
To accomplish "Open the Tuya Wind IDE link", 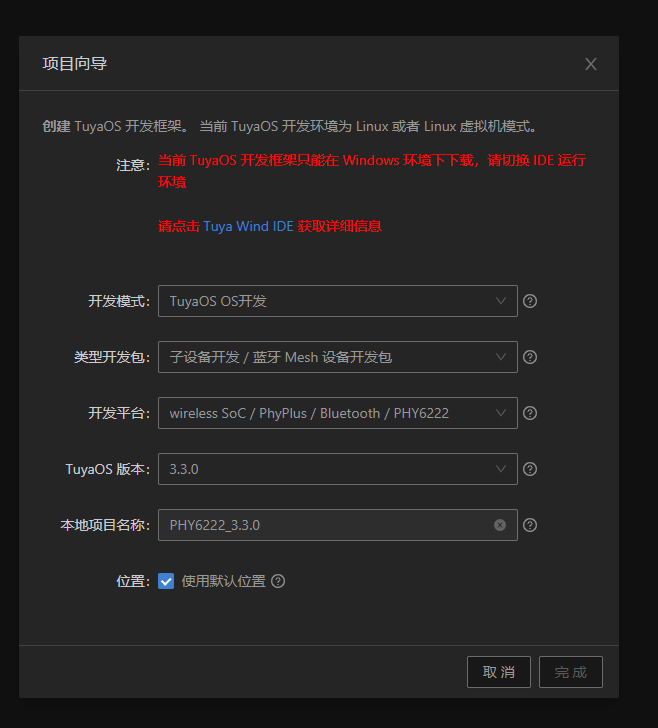I will click(248, 227).
